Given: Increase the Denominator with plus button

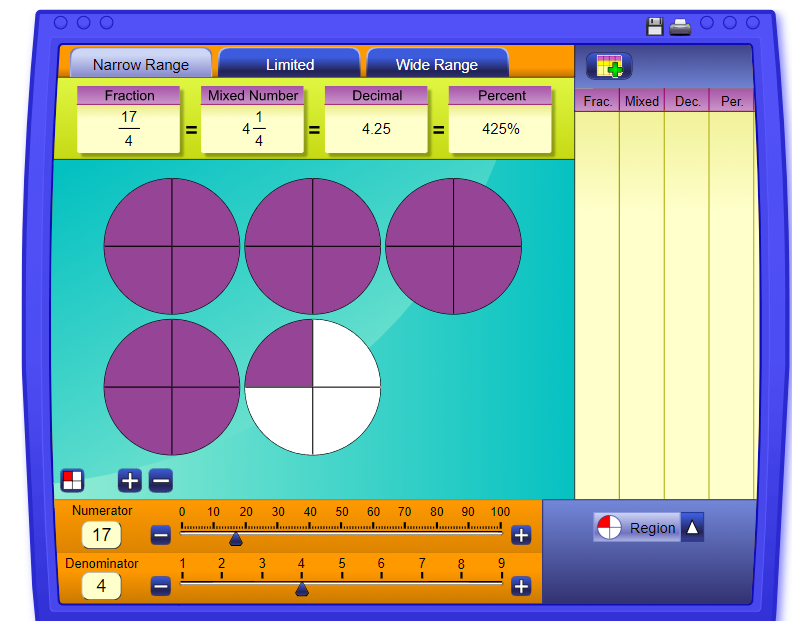Looking at the screenshot, I should coord(521,586).
